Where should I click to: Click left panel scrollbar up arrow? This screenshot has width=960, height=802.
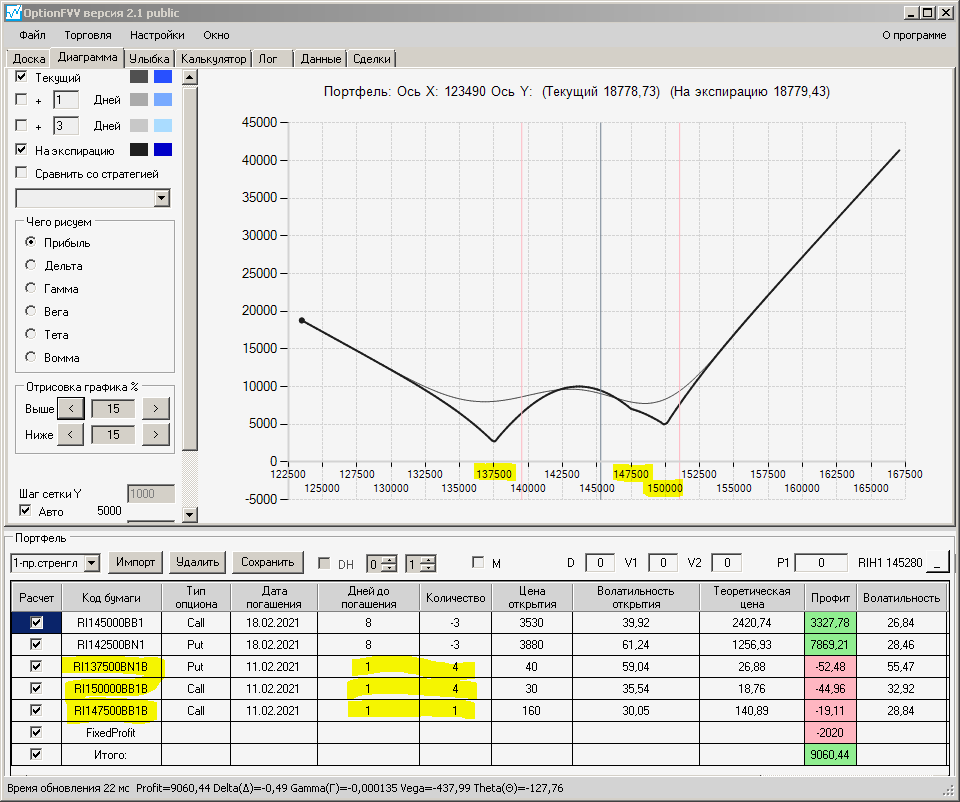[x=190, y=77]
